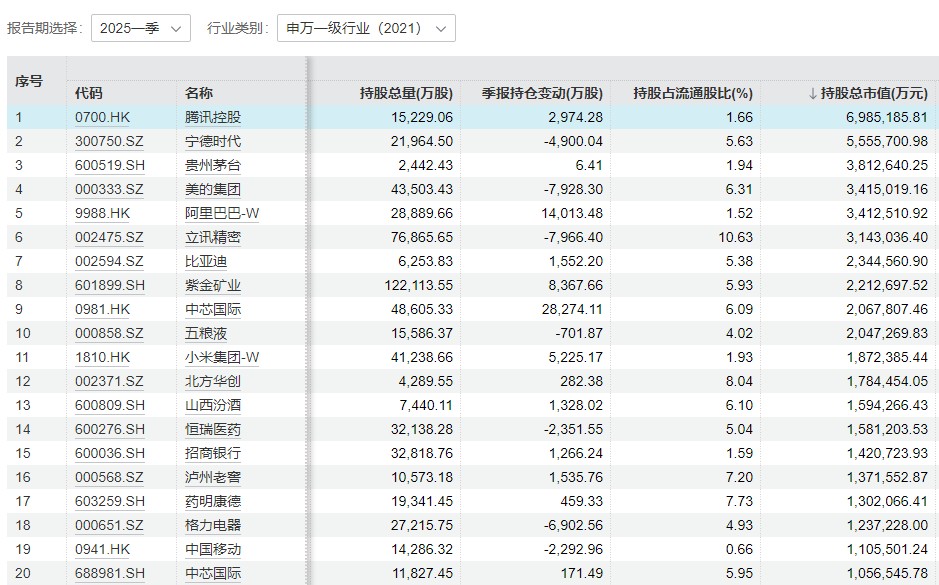Viewport: 939px width, 585px height.
Task: Select holdings cell 122,113.55
Action: (x=419, y=285)
